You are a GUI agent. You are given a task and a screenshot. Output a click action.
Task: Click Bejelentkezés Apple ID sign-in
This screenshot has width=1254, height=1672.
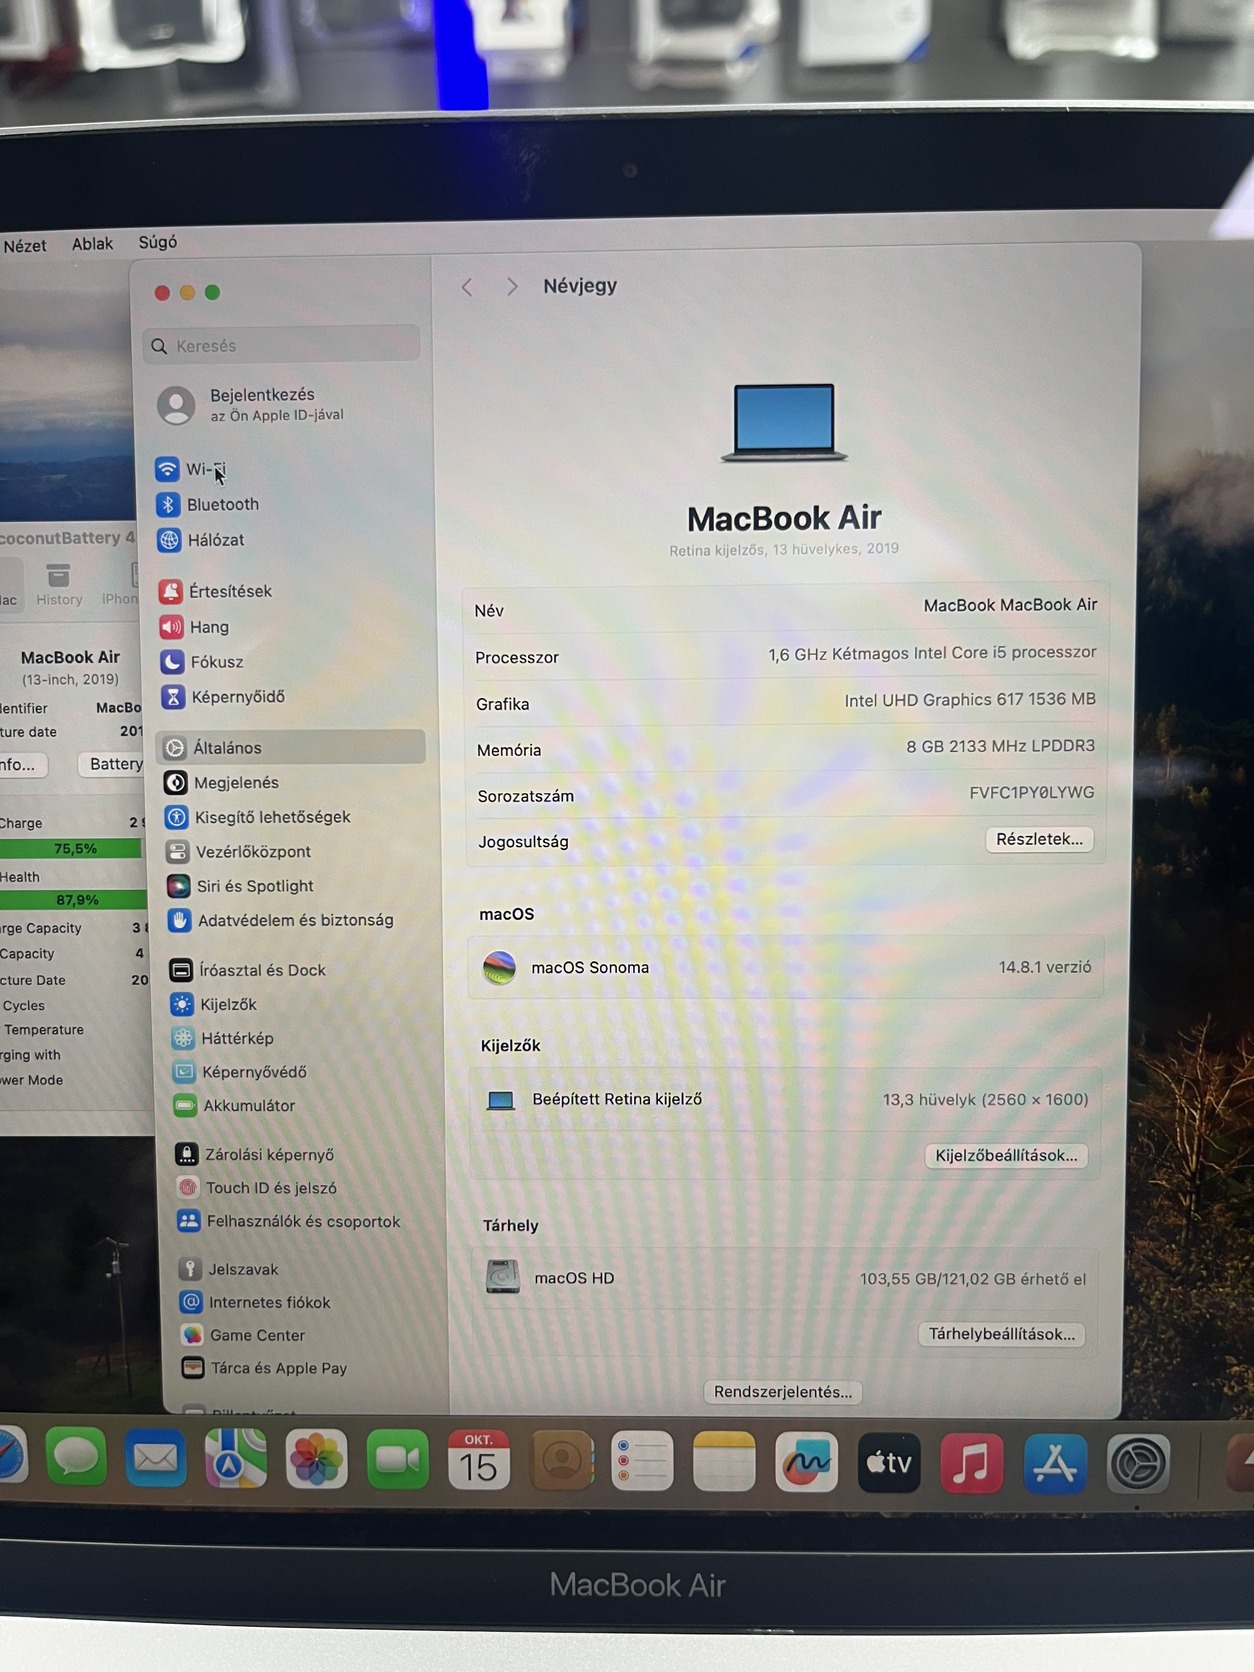point(250,404)
